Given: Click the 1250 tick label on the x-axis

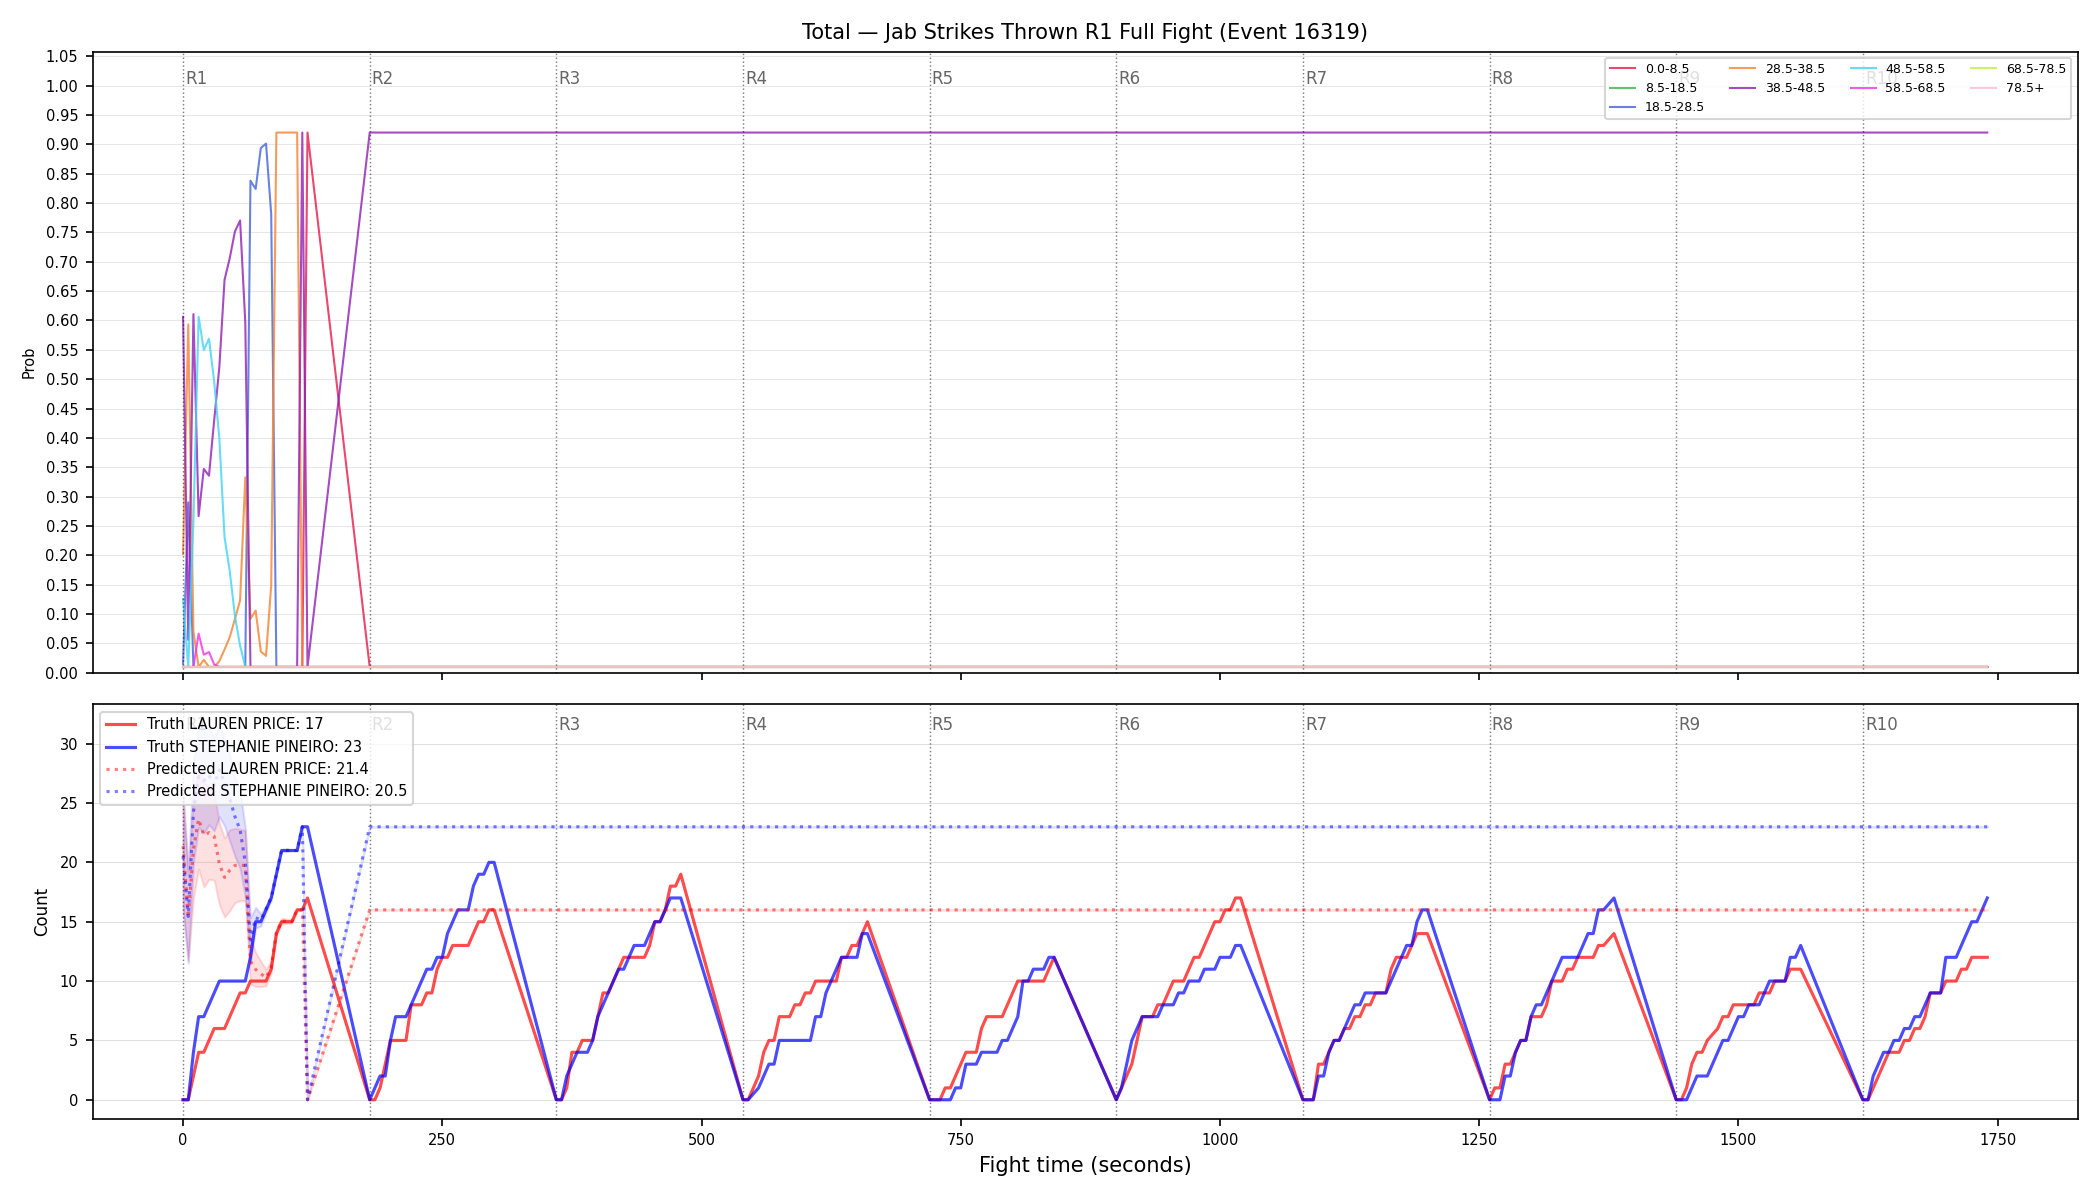Looking at the screenshot, I should coord(1479,1139).
